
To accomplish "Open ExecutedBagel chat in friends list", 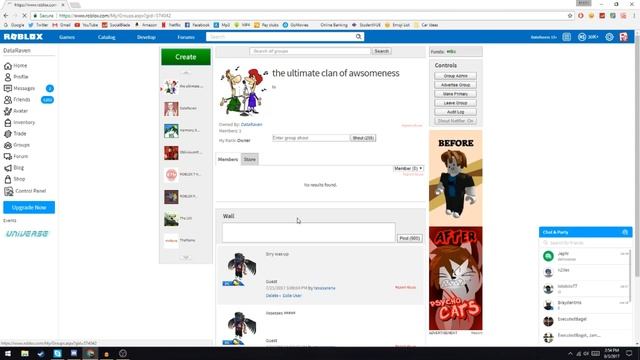I will click(585, 321).
